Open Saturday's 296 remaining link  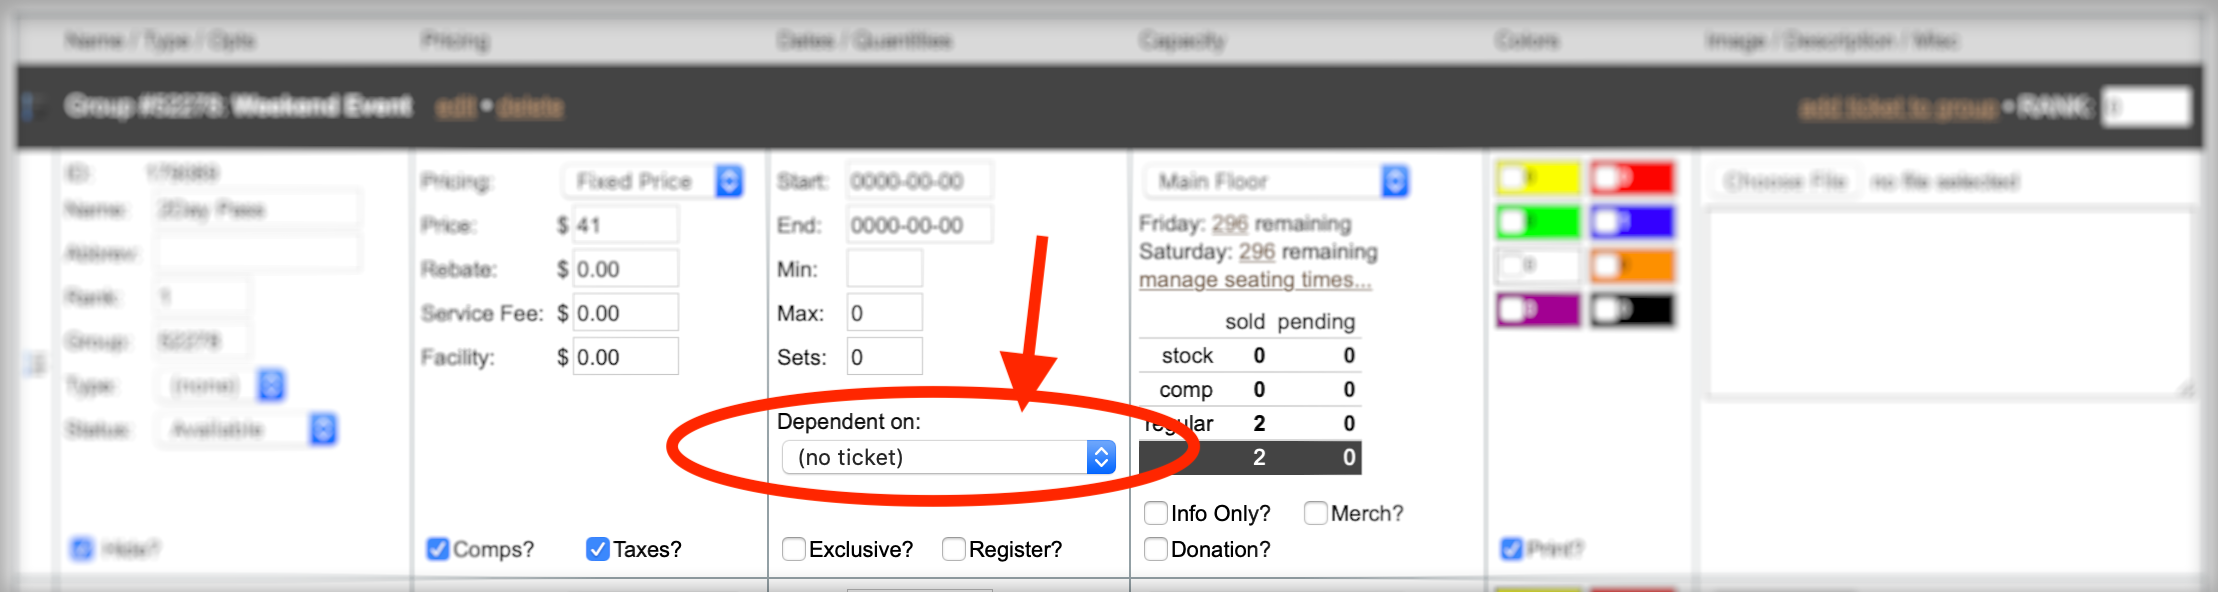click(1256, 251)
